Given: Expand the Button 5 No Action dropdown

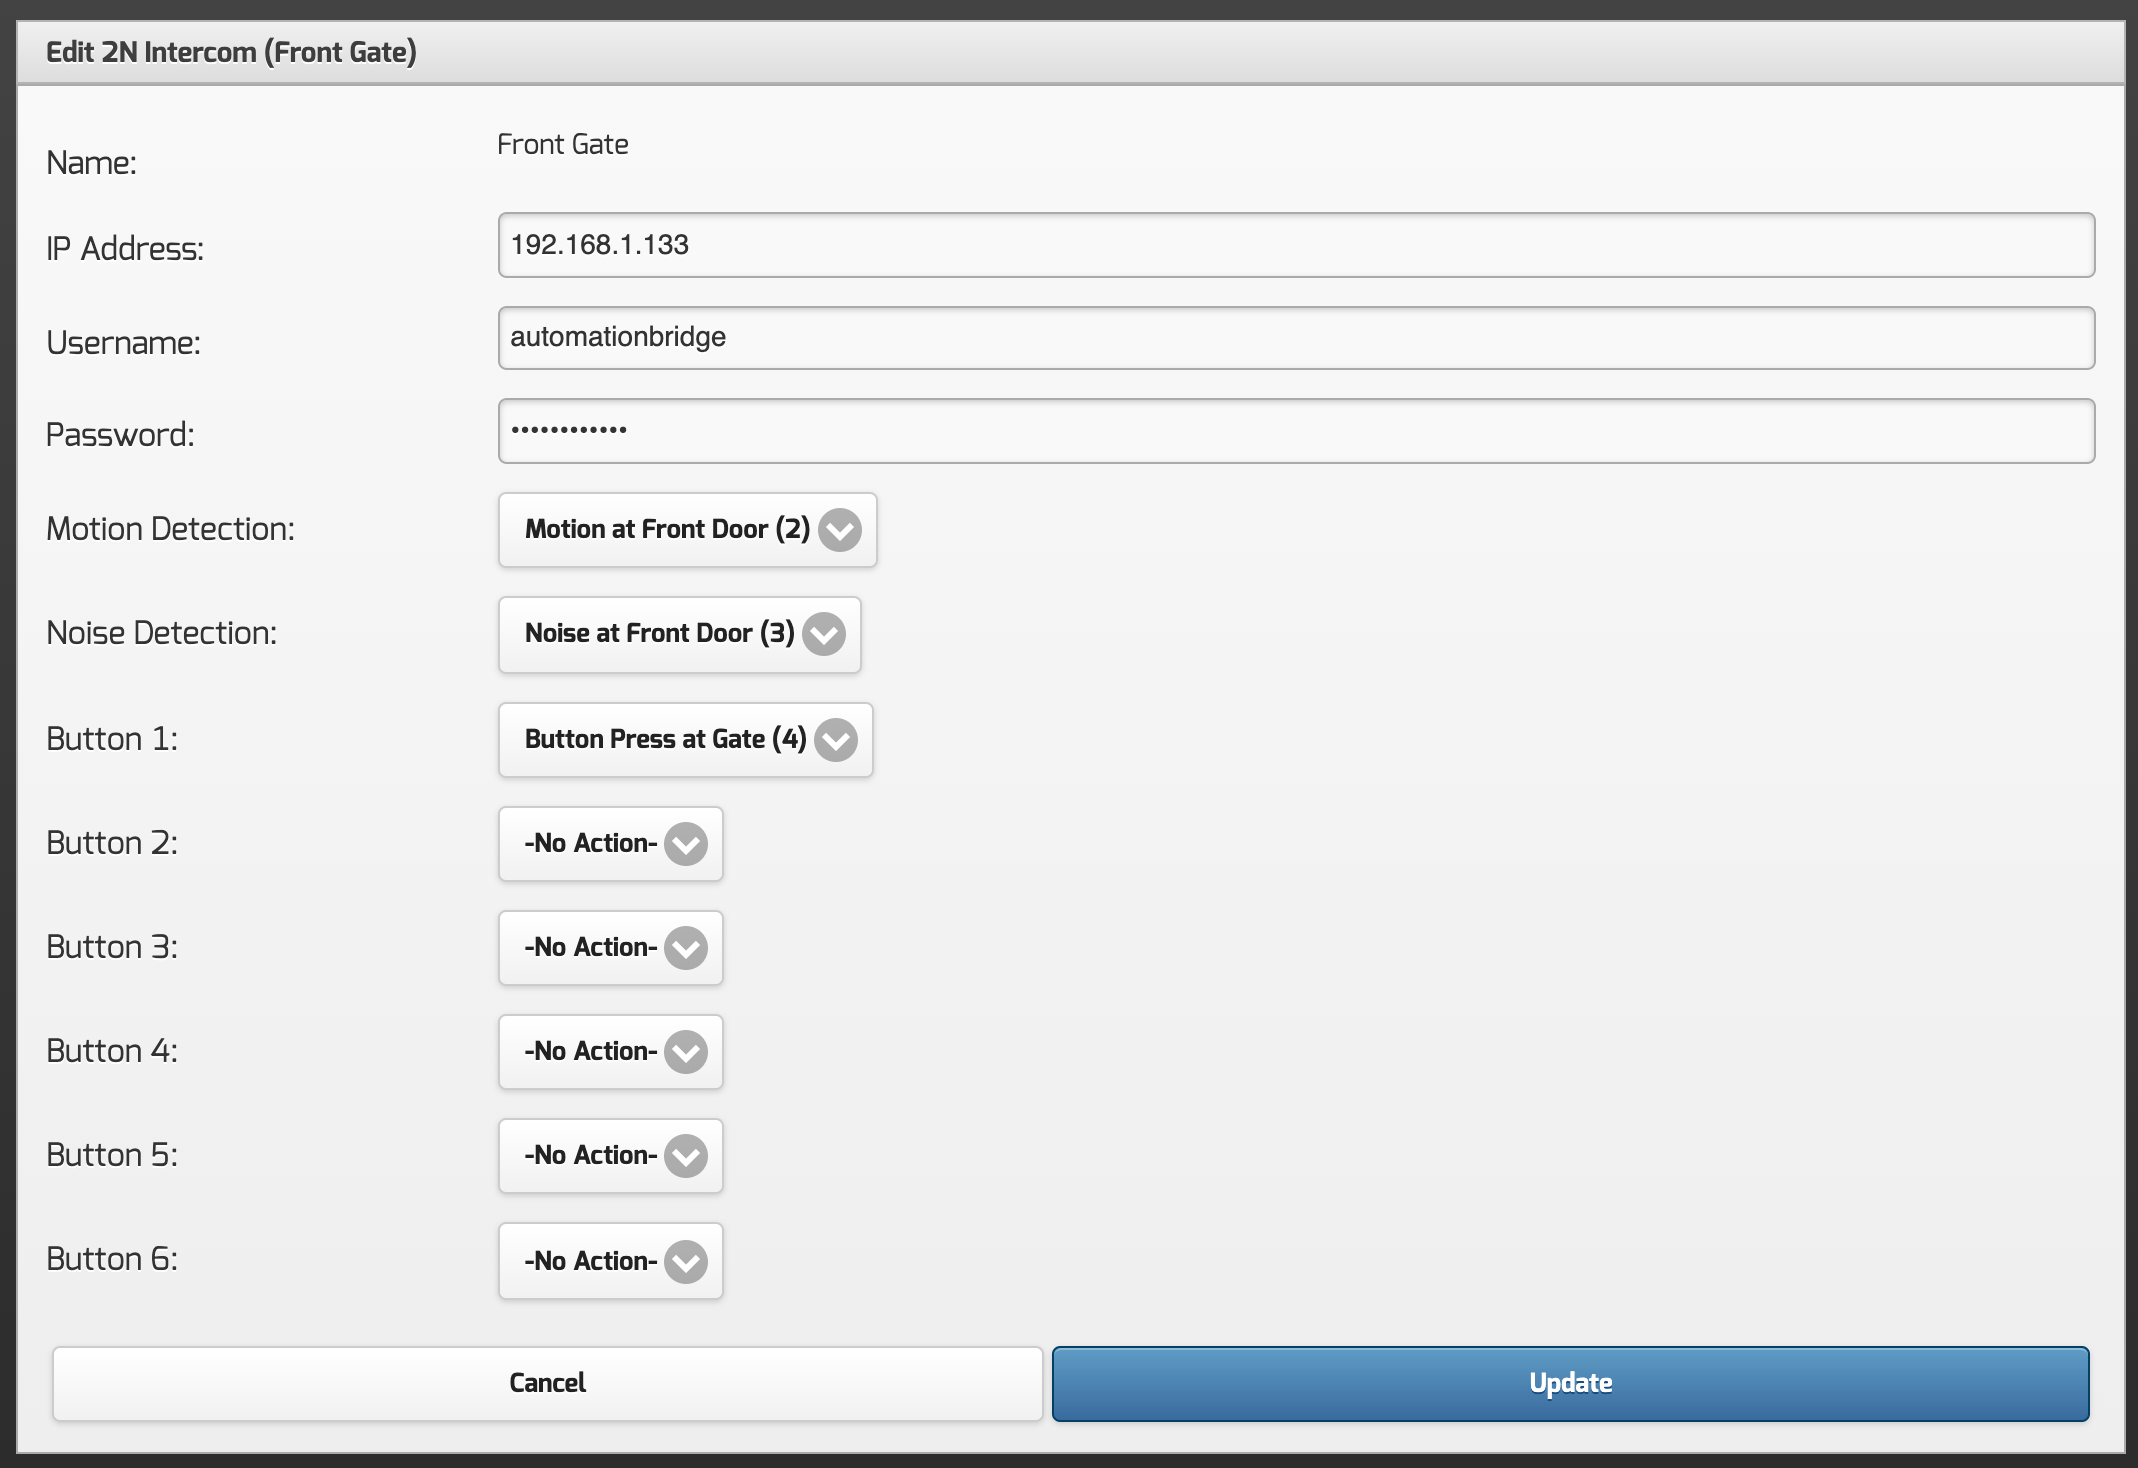Looking at the screenshot, I should click(x=590, y=1156).
